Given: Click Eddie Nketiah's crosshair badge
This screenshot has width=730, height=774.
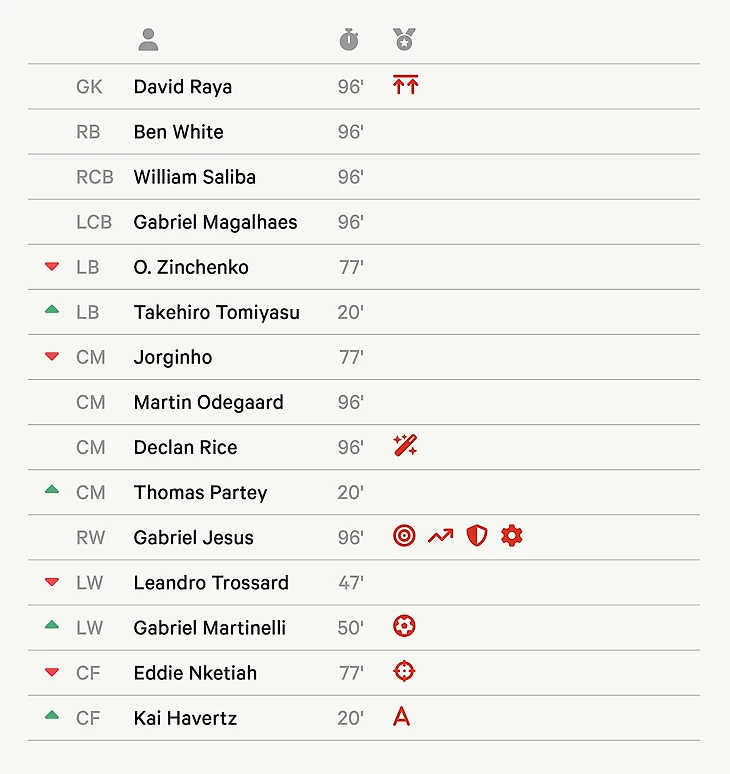Looking at the screenshot, I should click(404, 672).
